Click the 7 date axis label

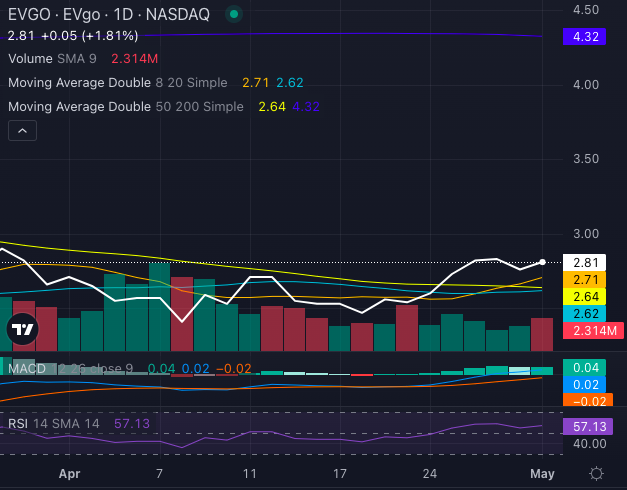point(160,474)
